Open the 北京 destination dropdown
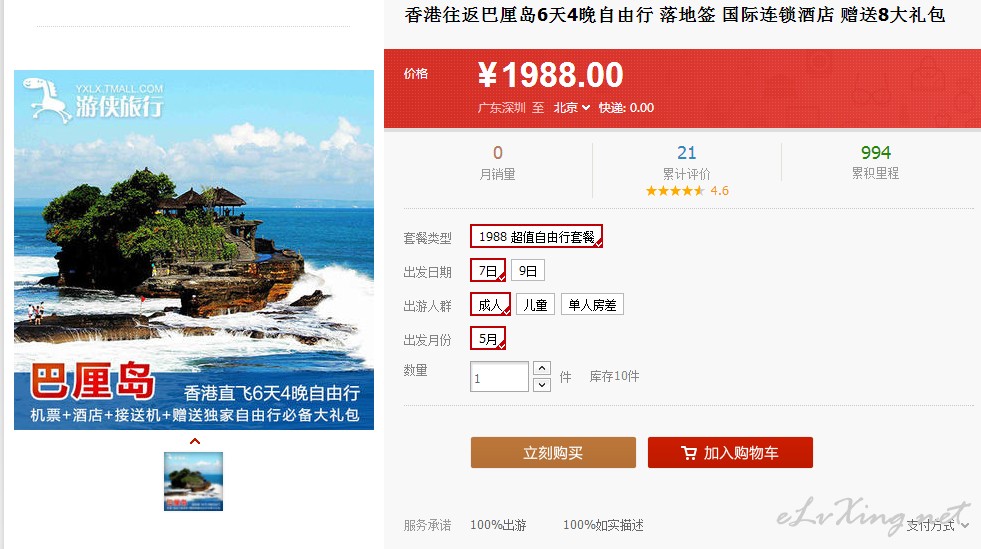The width and height of the screenshot is (981, 549). click(x=572, y=108)
